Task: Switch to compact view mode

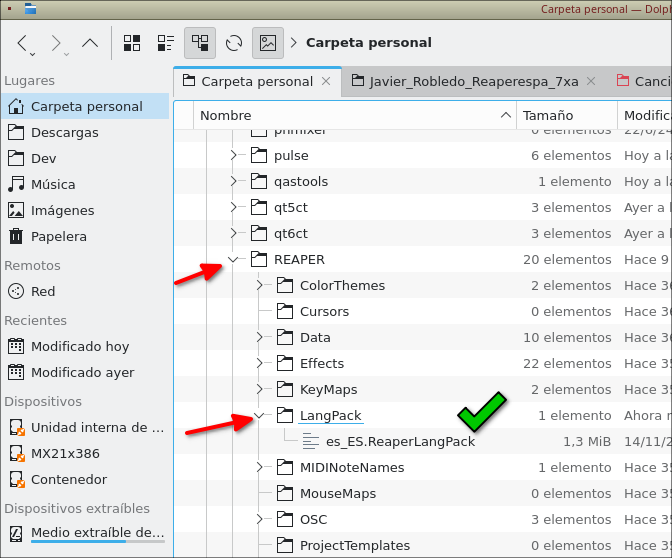Action: point(165,43)
